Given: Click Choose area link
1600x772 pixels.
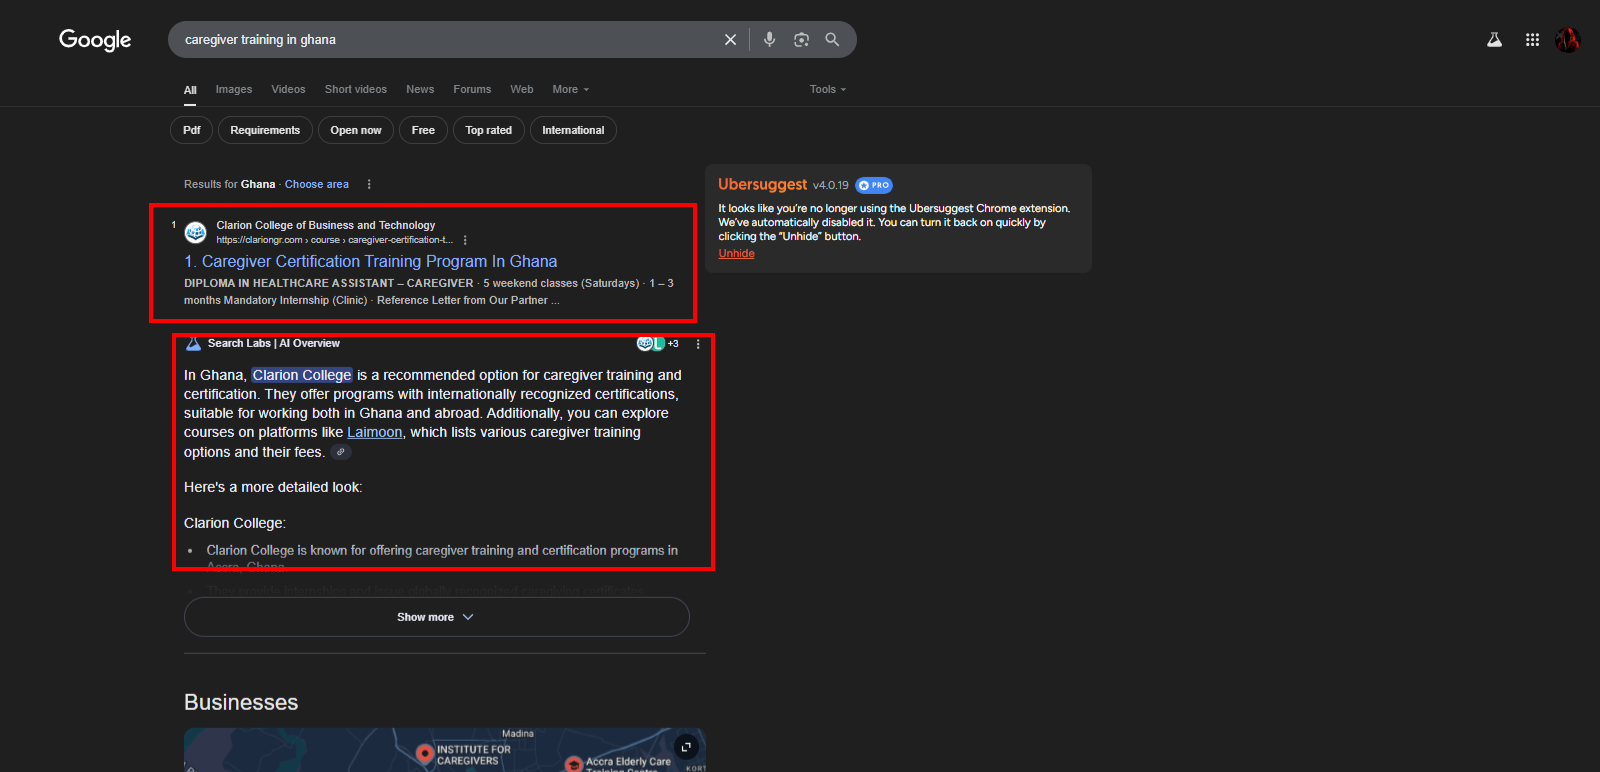Looking at the screenshot, I should point(317,184).
